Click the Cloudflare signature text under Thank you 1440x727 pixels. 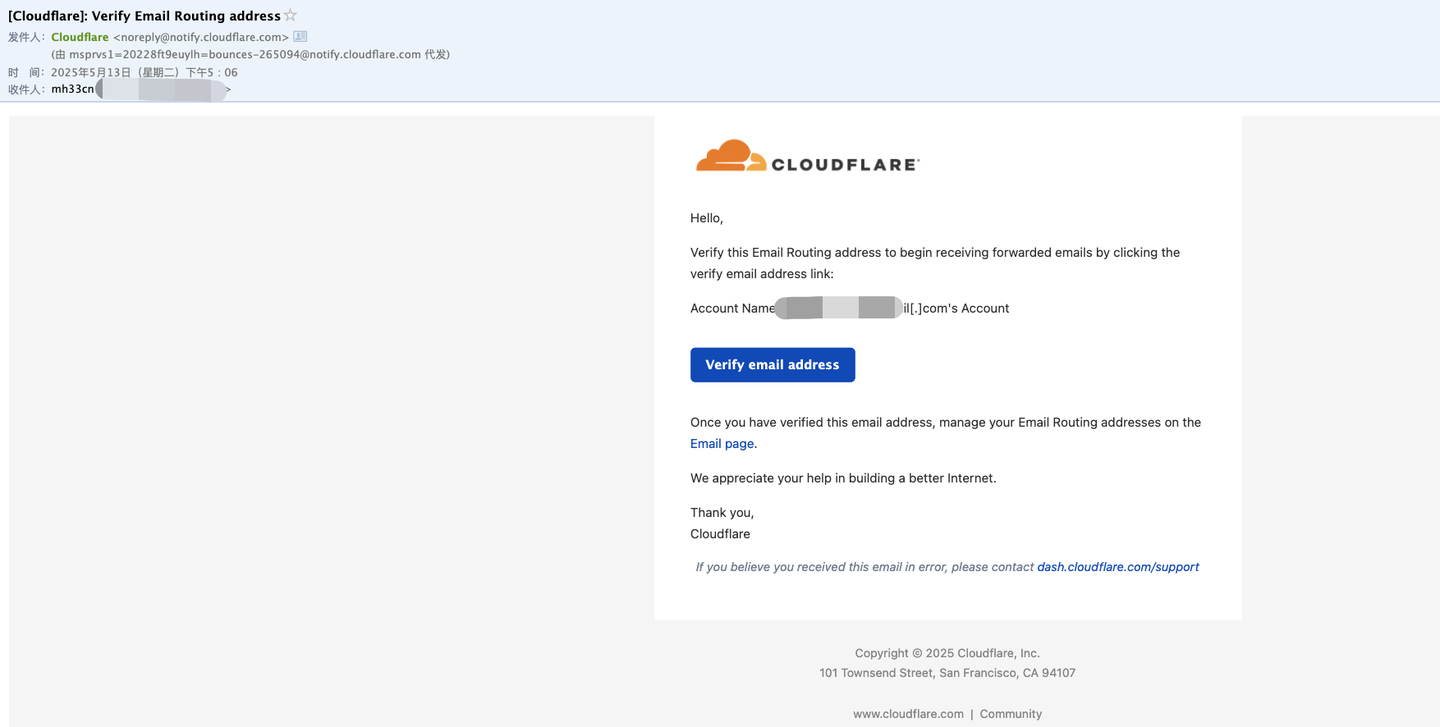(720, 534)
